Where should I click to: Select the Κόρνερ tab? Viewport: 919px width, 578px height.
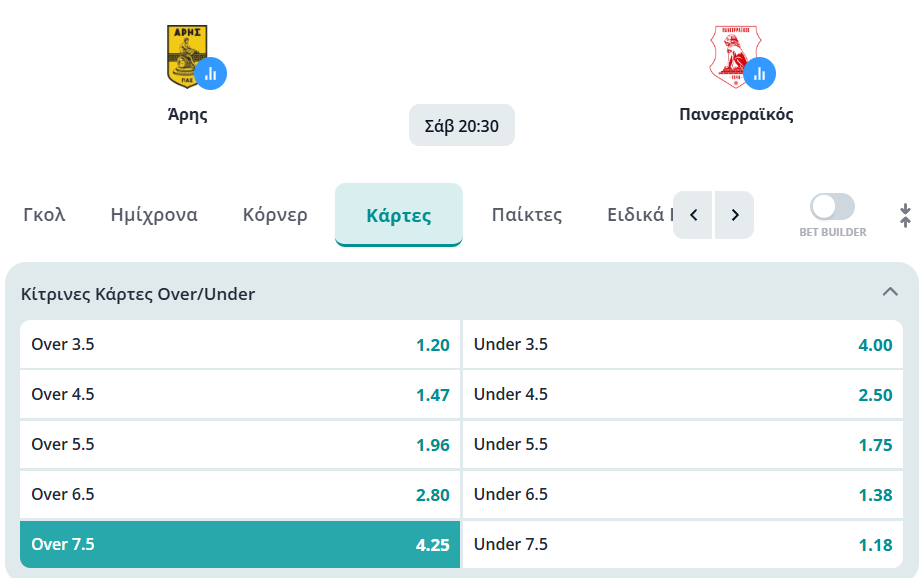(275, 215)
